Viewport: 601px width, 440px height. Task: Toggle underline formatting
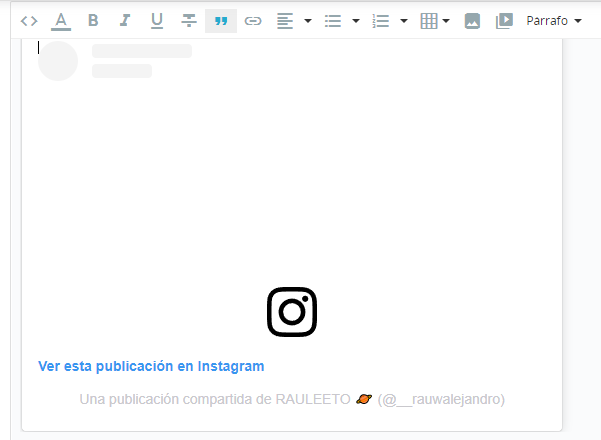pos(157,21)
